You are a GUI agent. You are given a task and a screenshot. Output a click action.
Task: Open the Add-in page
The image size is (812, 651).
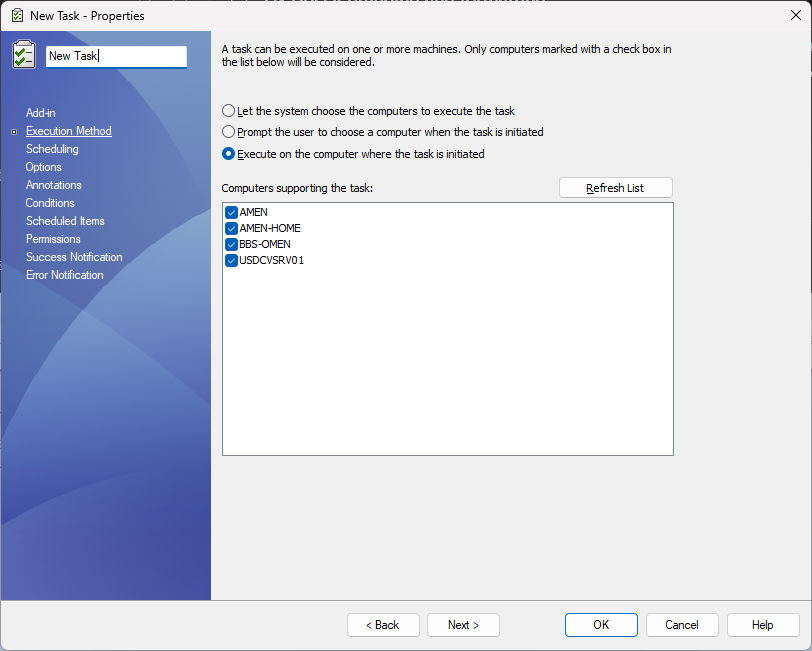(40, 113)
